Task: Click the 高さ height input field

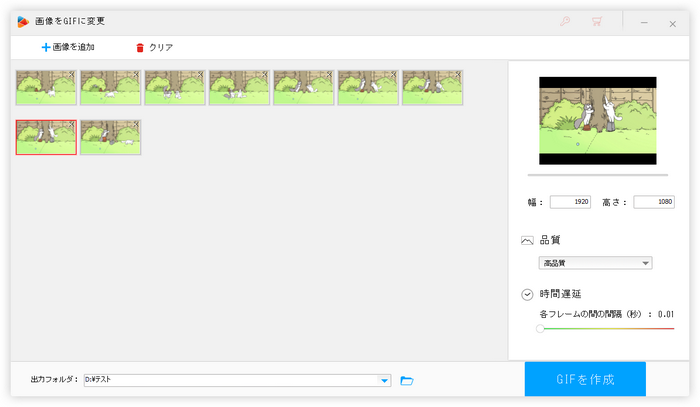Action: pos(654,202)
